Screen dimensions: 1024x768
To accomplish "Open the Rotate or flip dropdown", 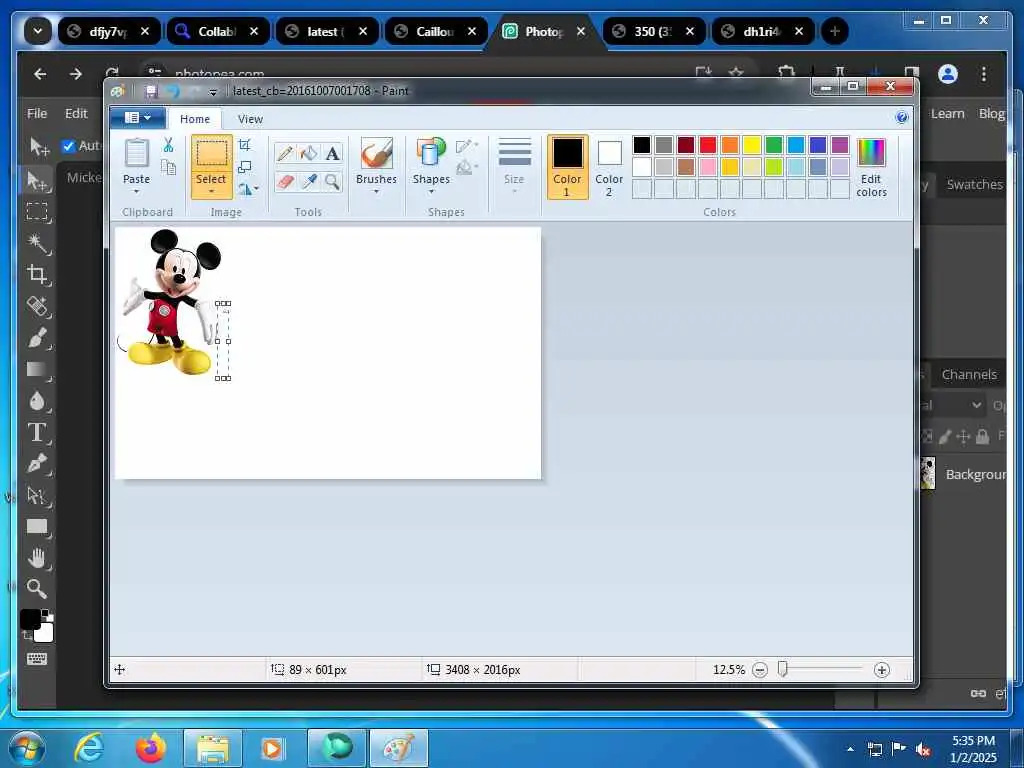I will click(248, 189).
